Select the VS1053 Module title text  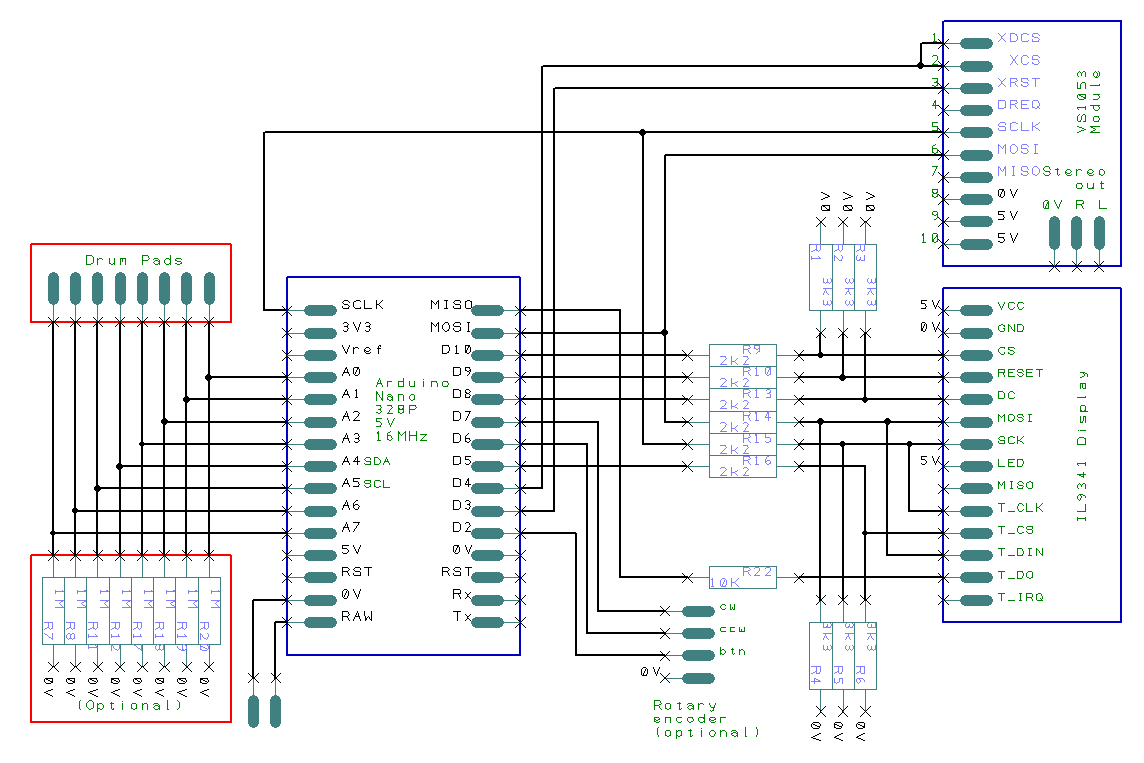point(1090,100)
